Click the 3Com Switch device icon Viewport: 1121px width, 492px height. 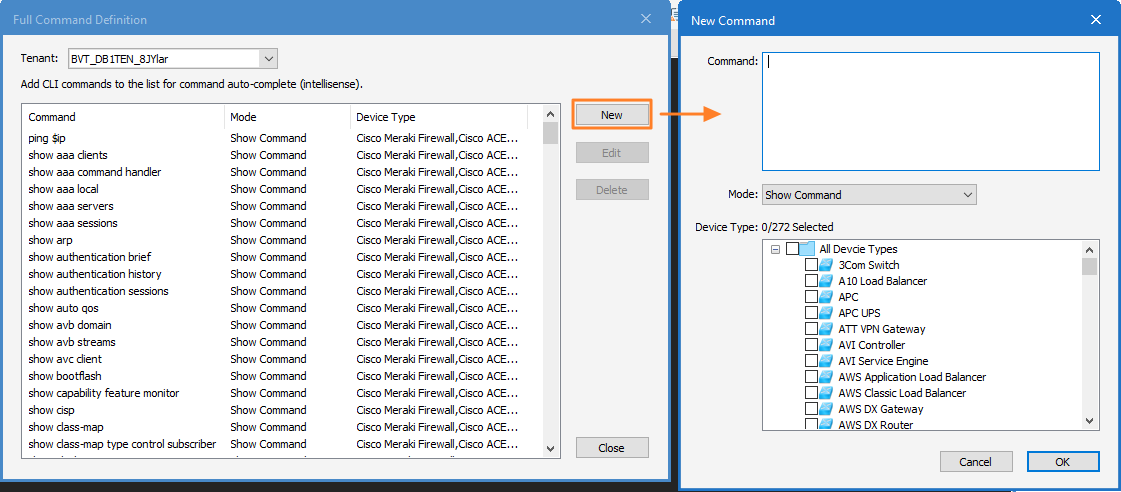pos(826,265)
